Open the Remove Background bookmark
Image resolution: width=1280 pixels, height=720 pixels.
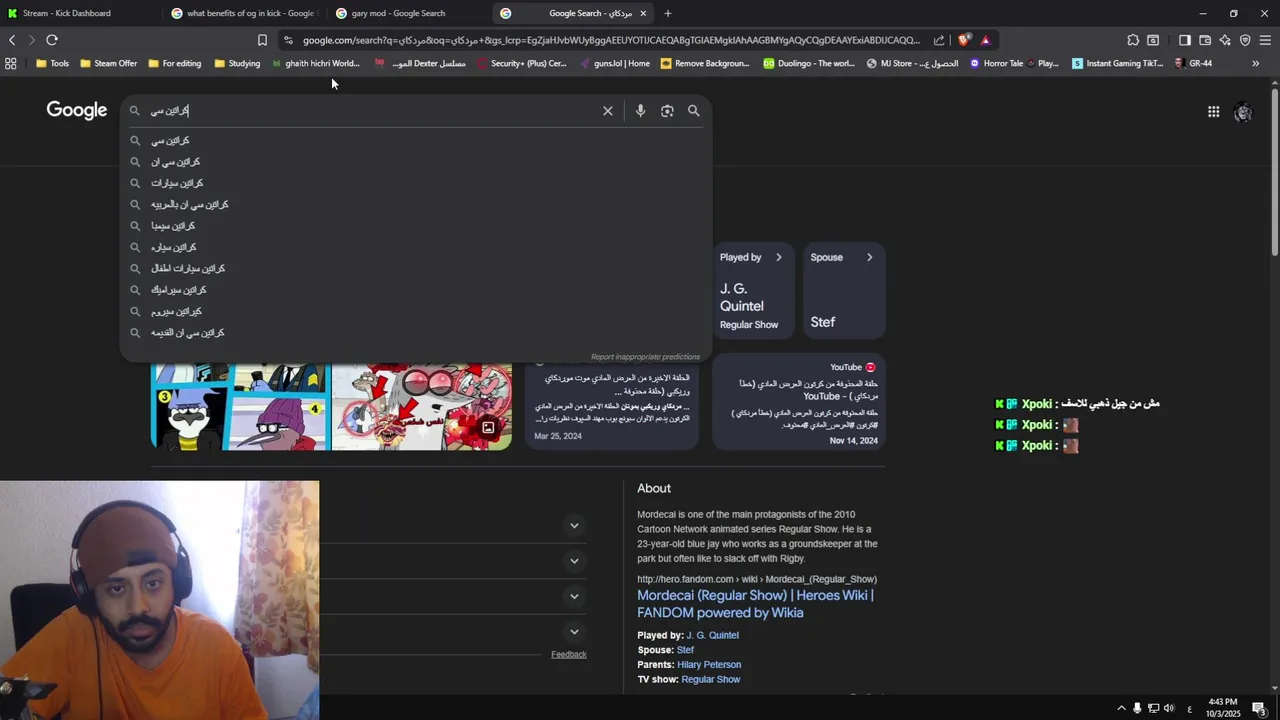[704, 63]
